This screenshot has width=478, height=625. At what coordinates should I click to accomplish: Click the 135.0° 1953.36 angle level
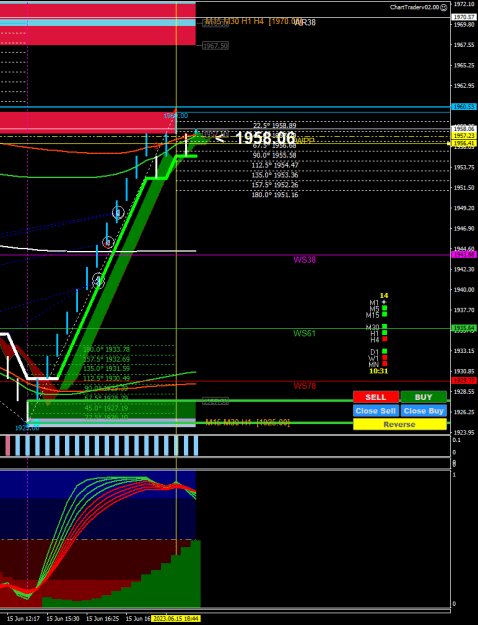click(275, 175)
